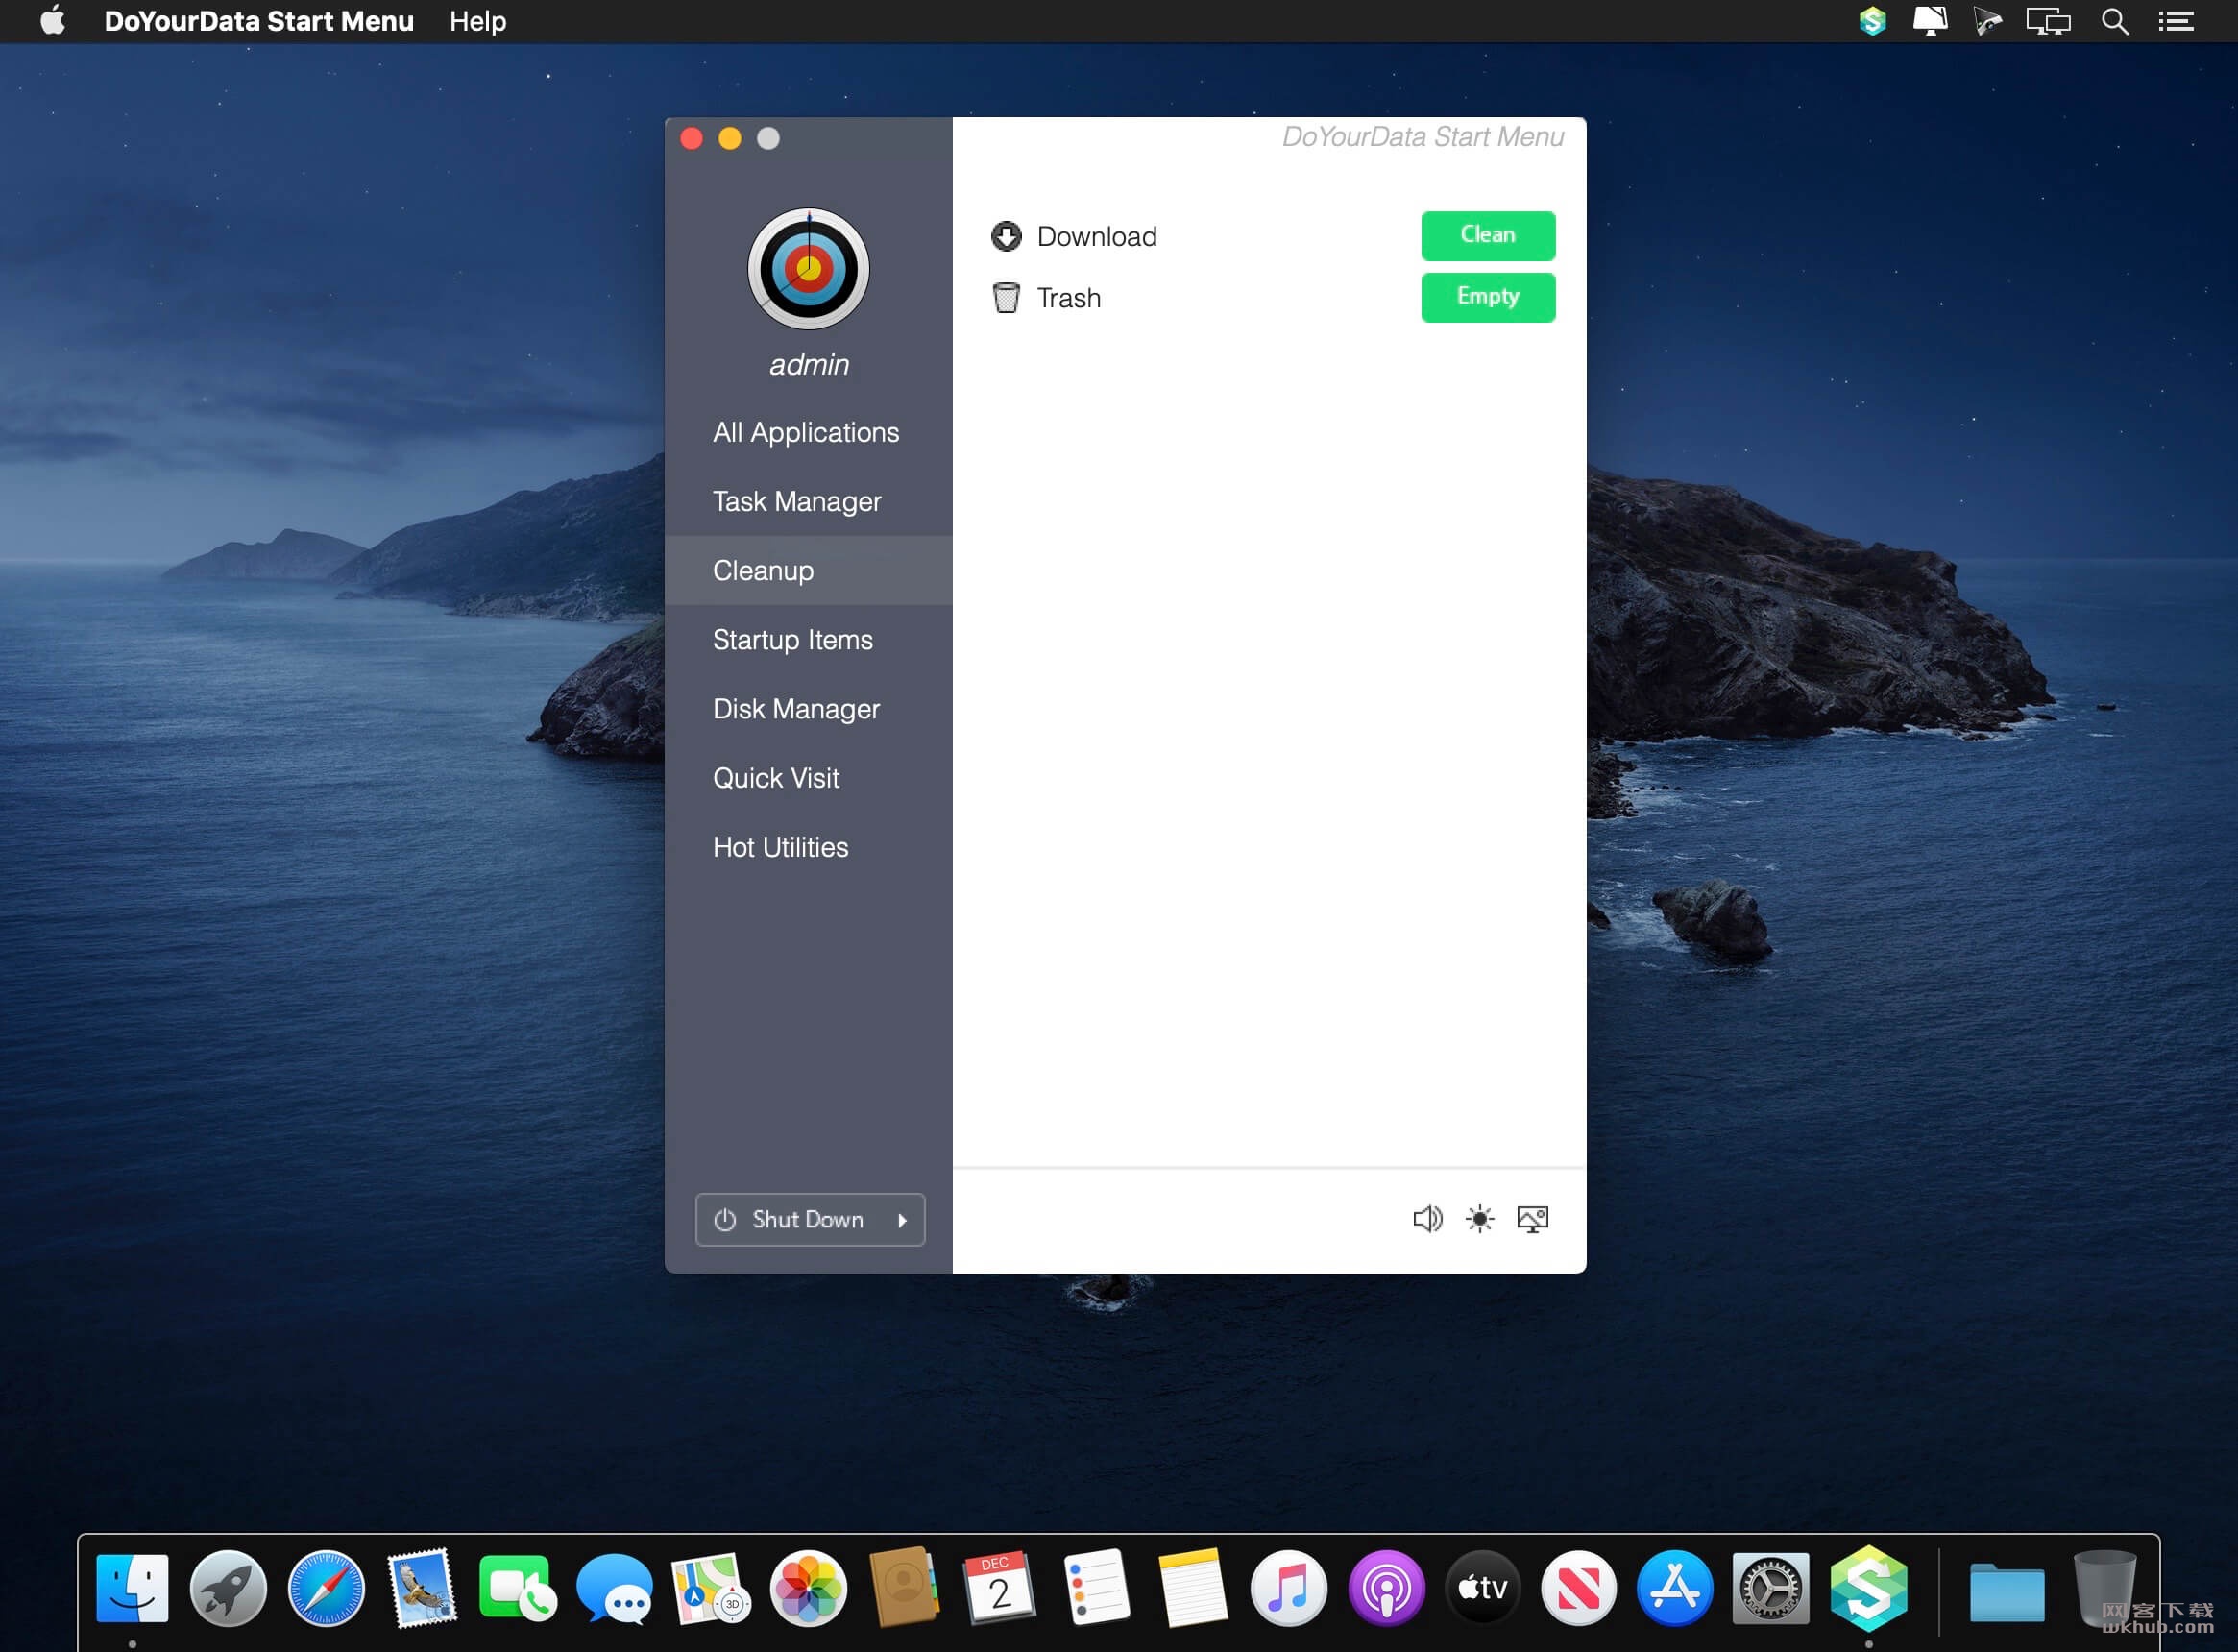
Task: Click the green Empty button
Action: tap(1487, 297)
